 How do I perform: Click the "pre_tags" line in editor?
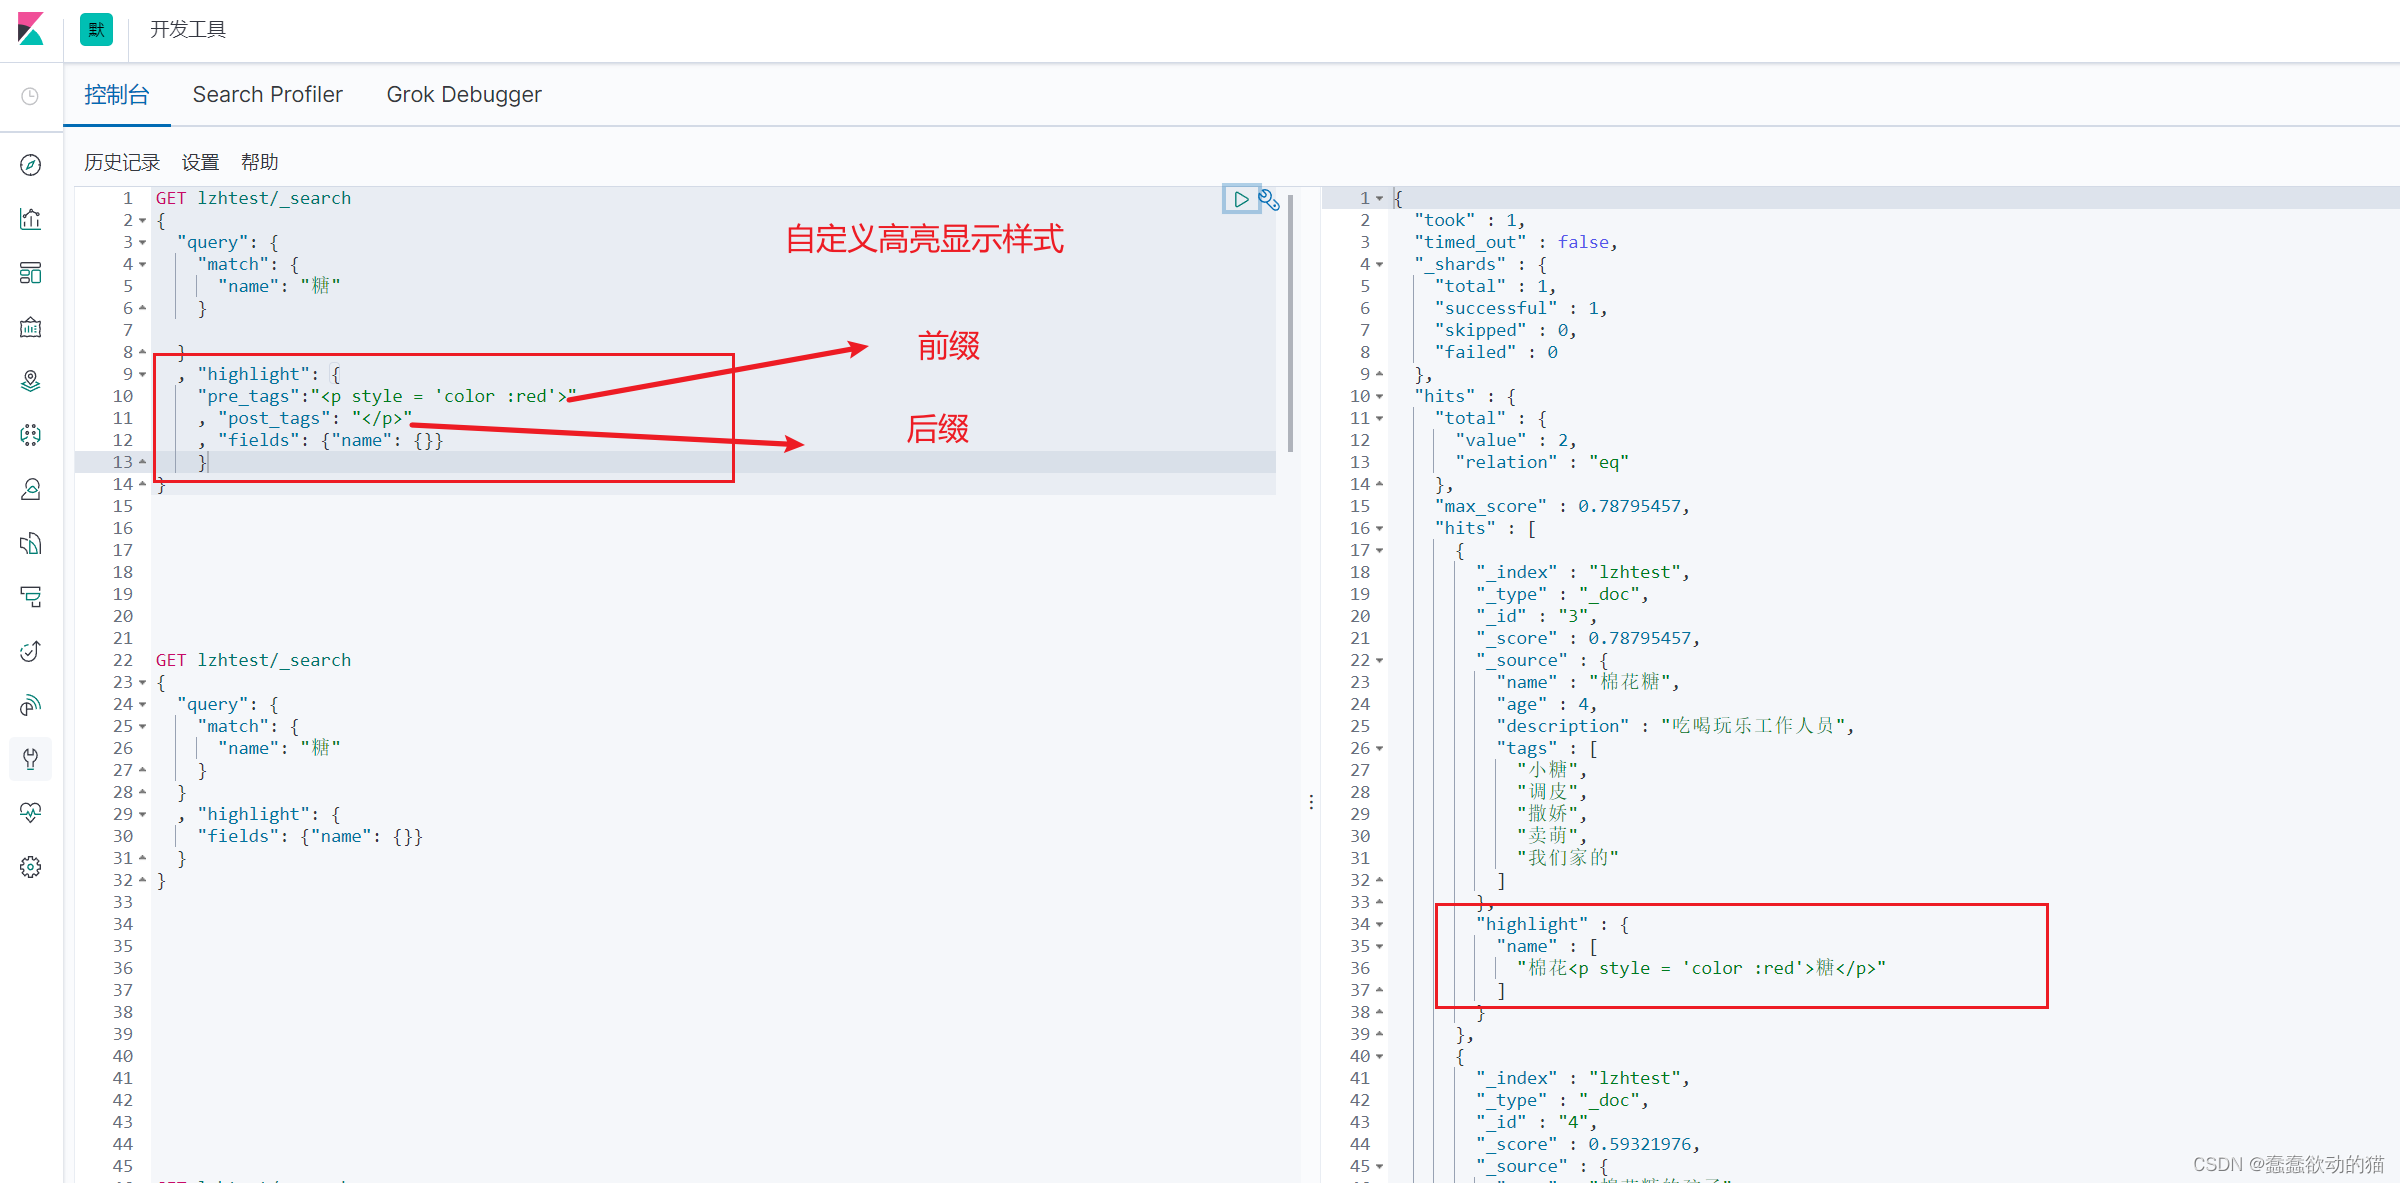(387, 396)
